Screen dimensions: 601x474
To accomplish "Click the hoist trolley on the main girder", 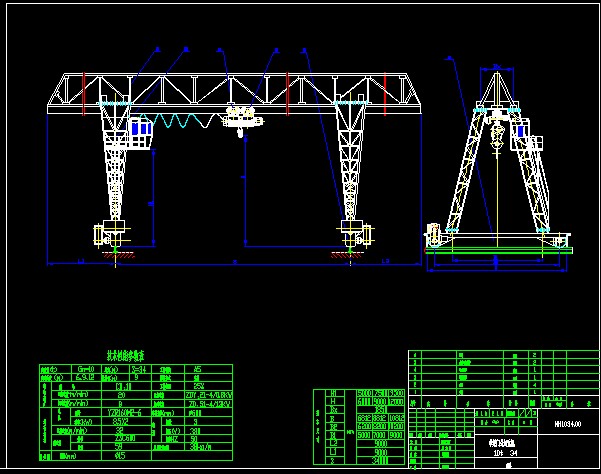I will click(x=240, y=117).
